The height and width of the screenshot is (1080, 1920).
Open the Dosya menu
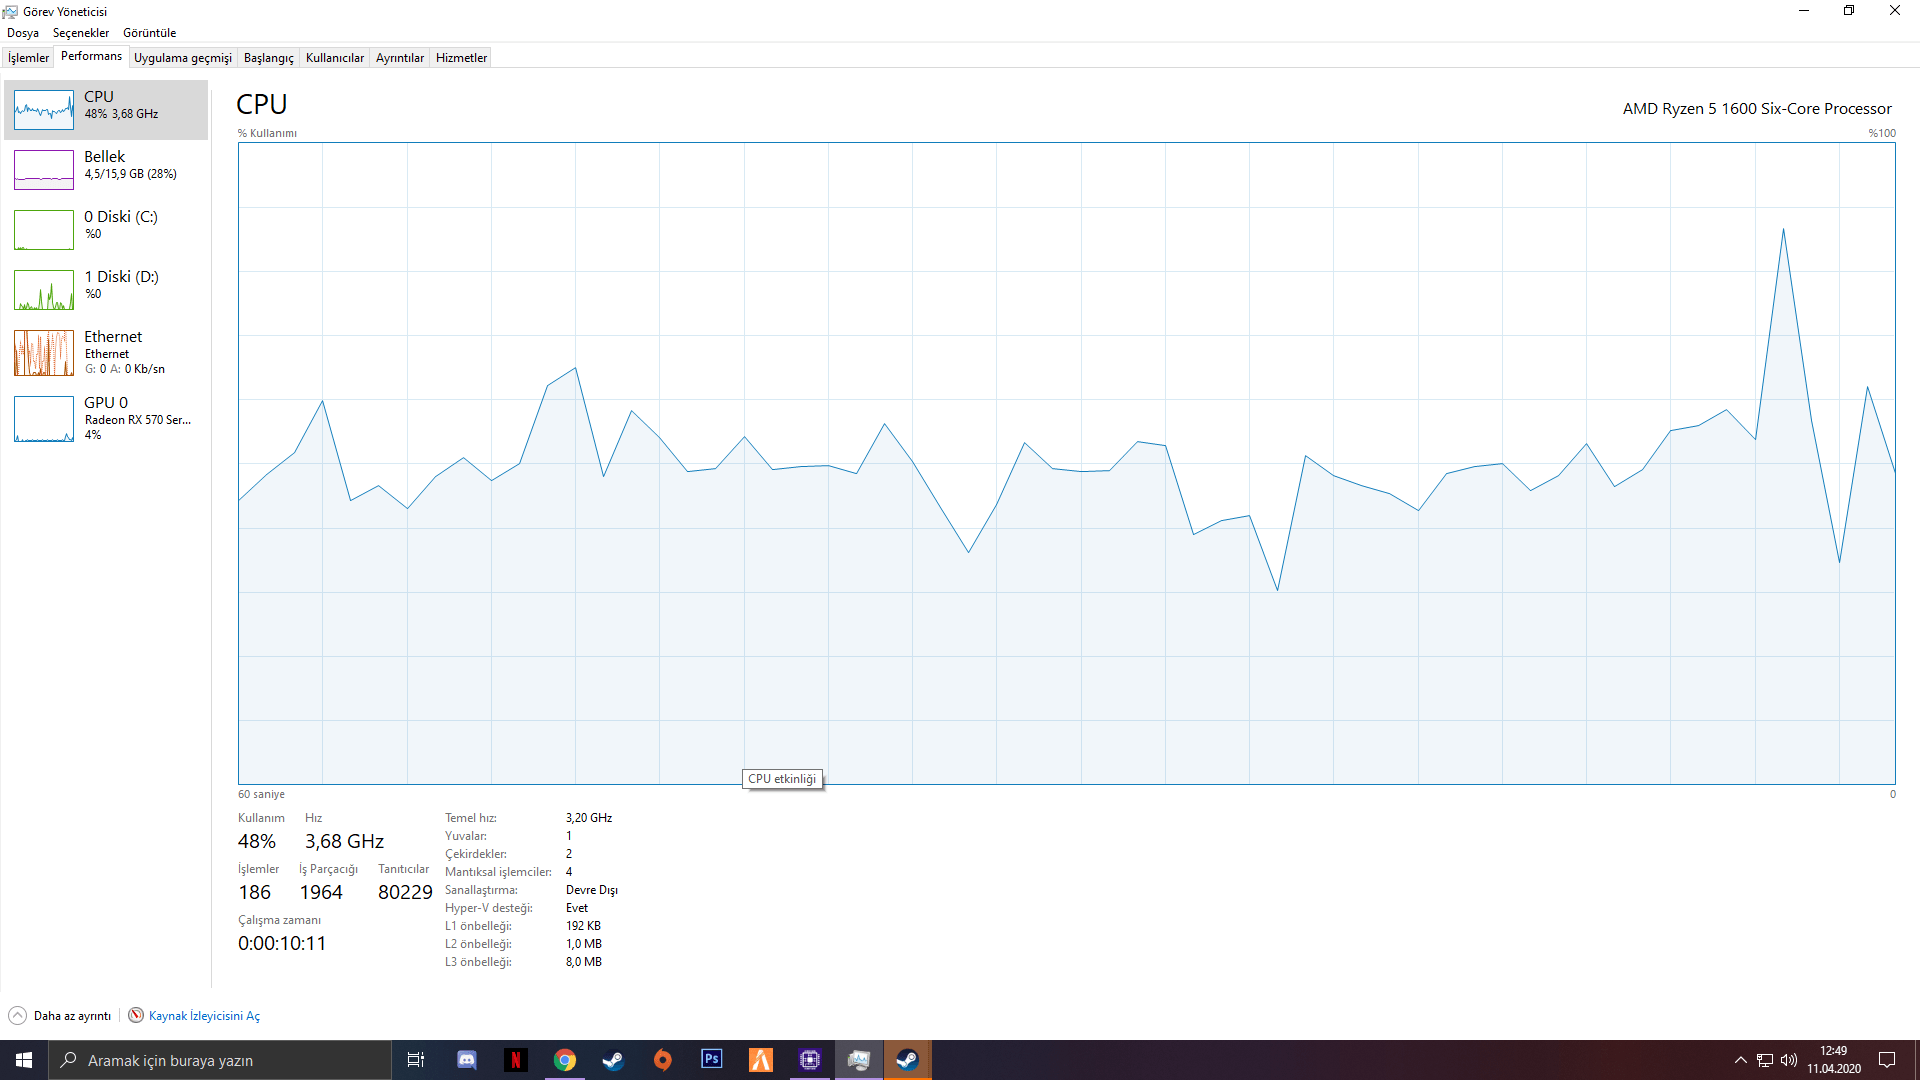(23, 33)
